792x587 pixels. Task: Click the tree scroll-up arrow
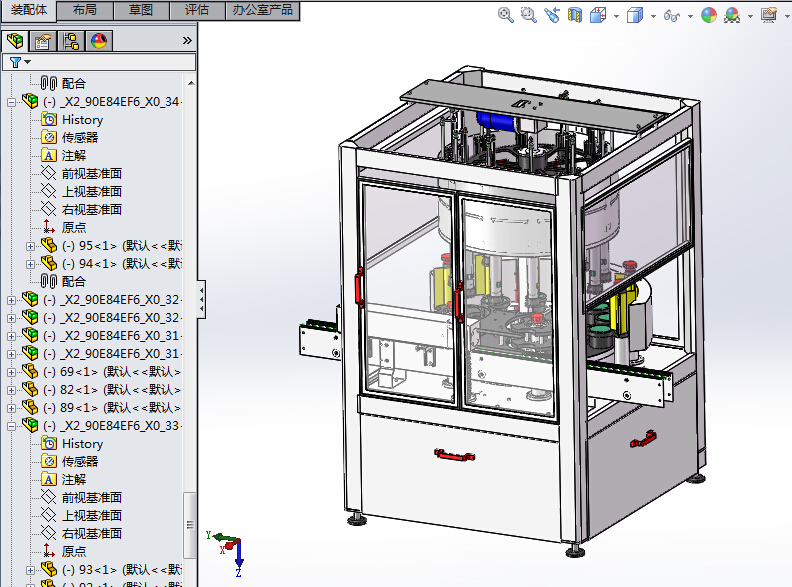tap(190, 83)
